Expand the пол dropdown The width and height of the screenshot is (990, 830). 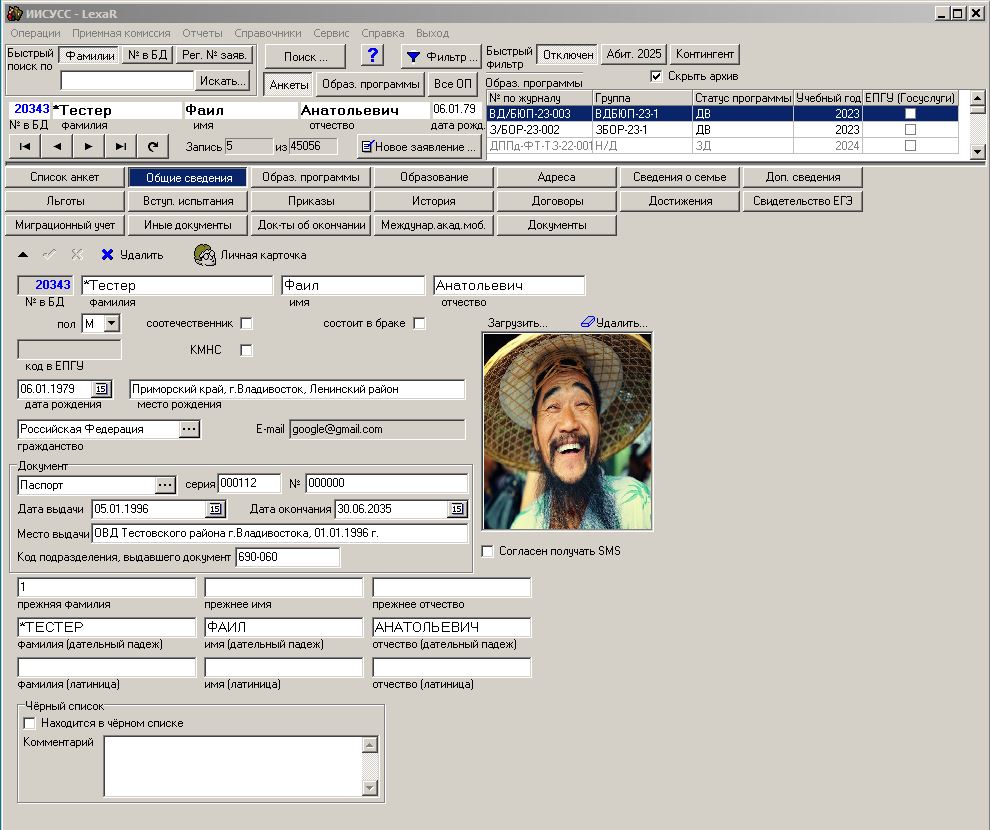[111, 324]
